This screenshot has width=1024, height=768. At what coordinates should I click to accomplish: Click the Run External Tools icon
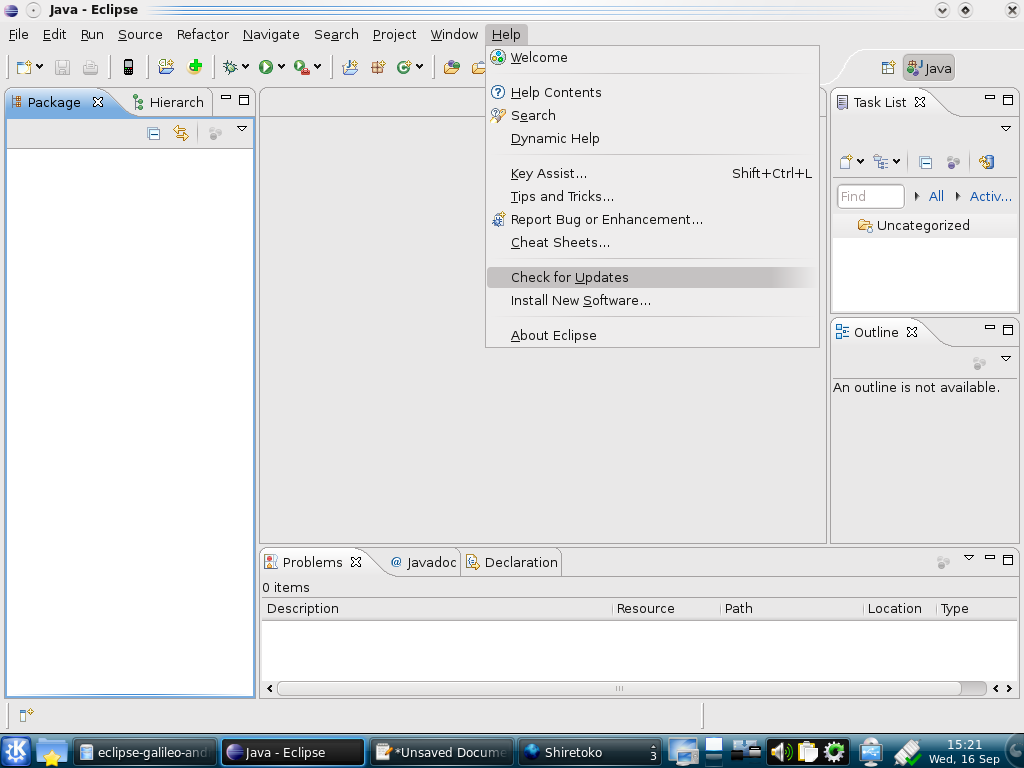click(x=302, y=67)
